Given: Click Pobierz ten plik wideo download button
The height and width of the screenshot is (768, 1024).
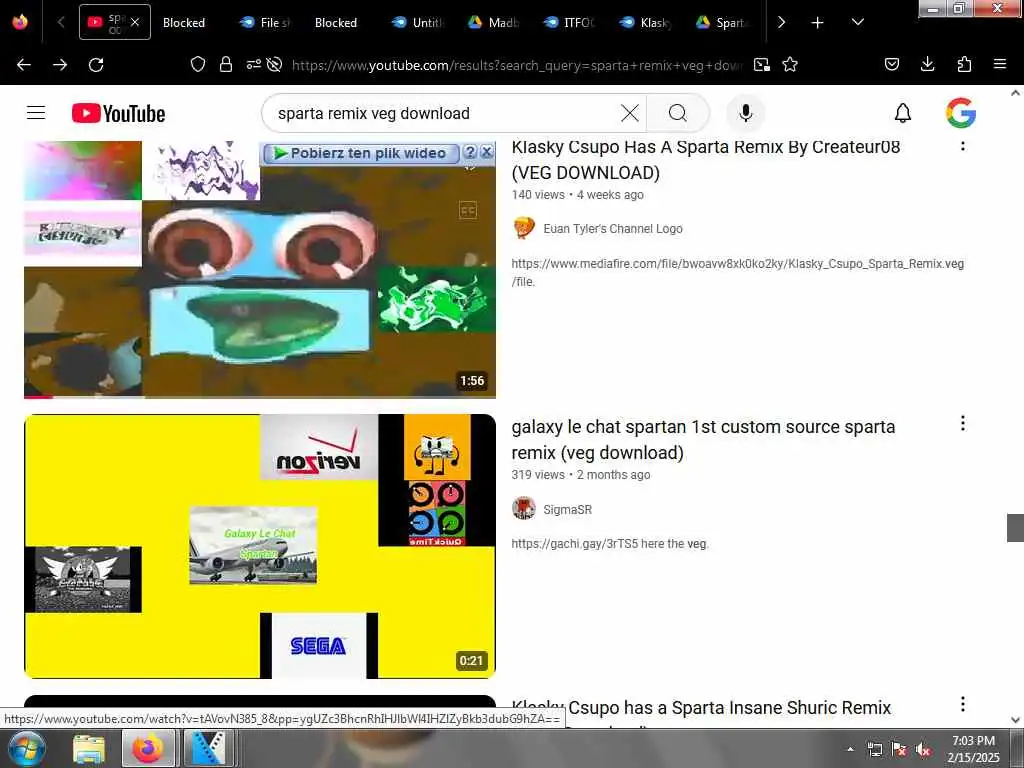Looking at the screenshot, I should (x=360, y=153).
